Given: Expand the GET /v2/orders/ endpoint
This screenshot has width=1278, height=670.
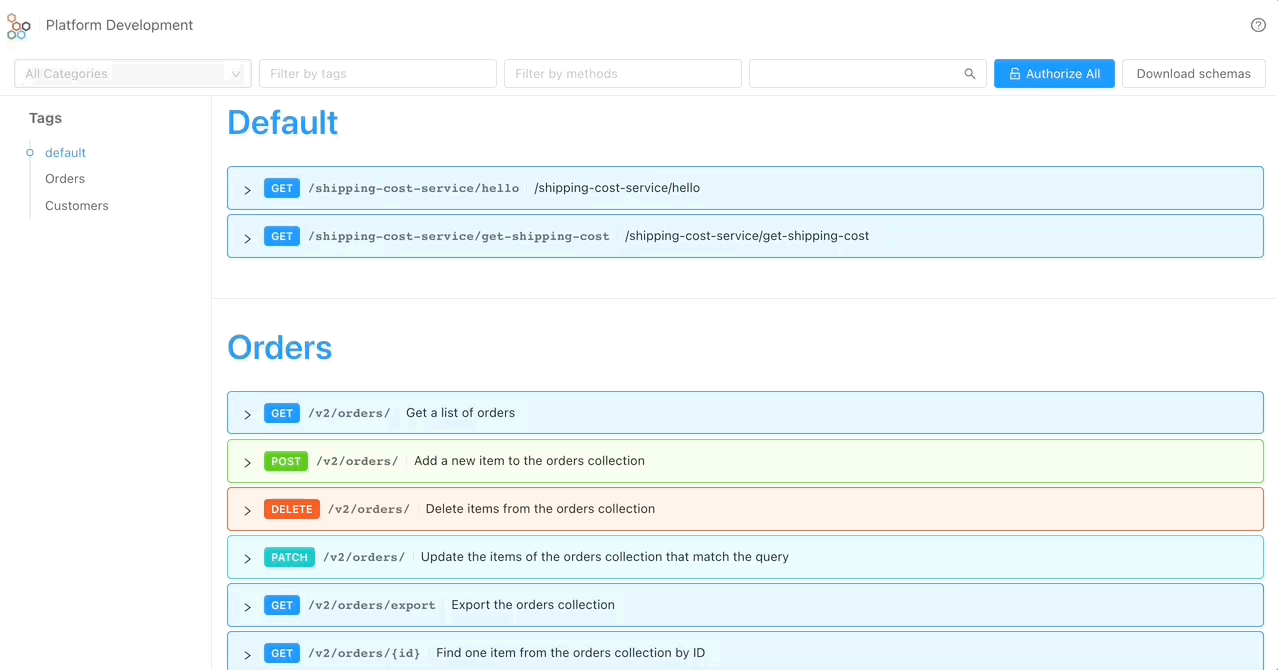Looking at the screenshot, I should coord(247,413).
